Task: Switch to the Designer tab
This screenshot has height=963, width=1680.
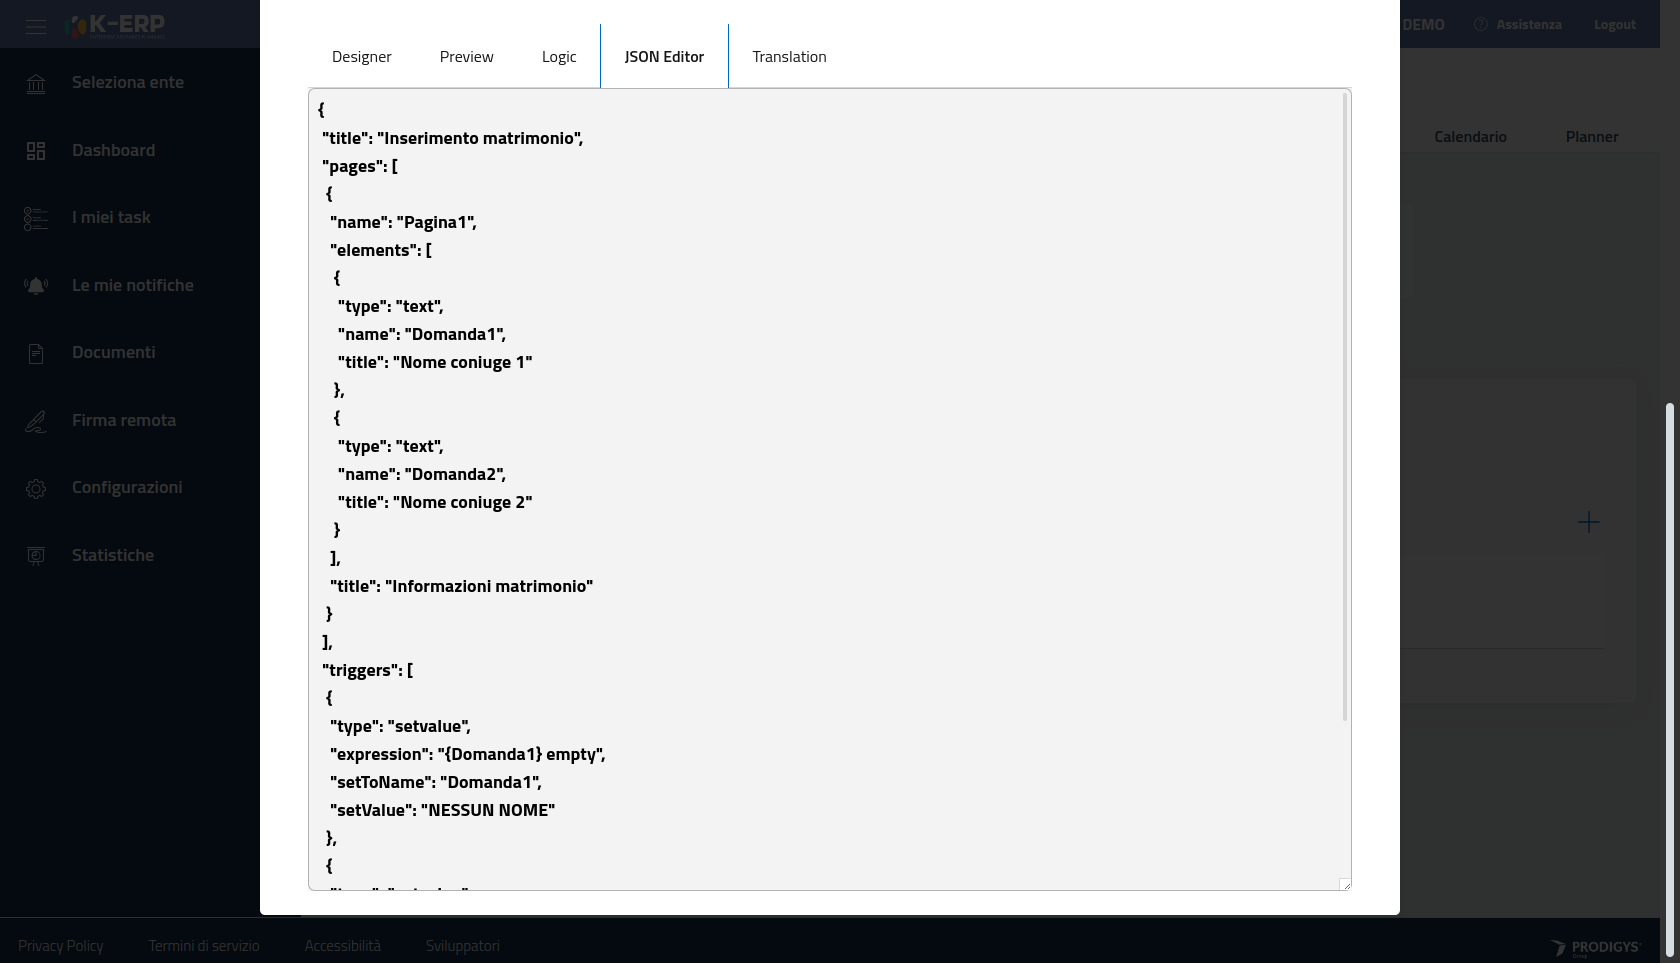Action: click(361, 57)
